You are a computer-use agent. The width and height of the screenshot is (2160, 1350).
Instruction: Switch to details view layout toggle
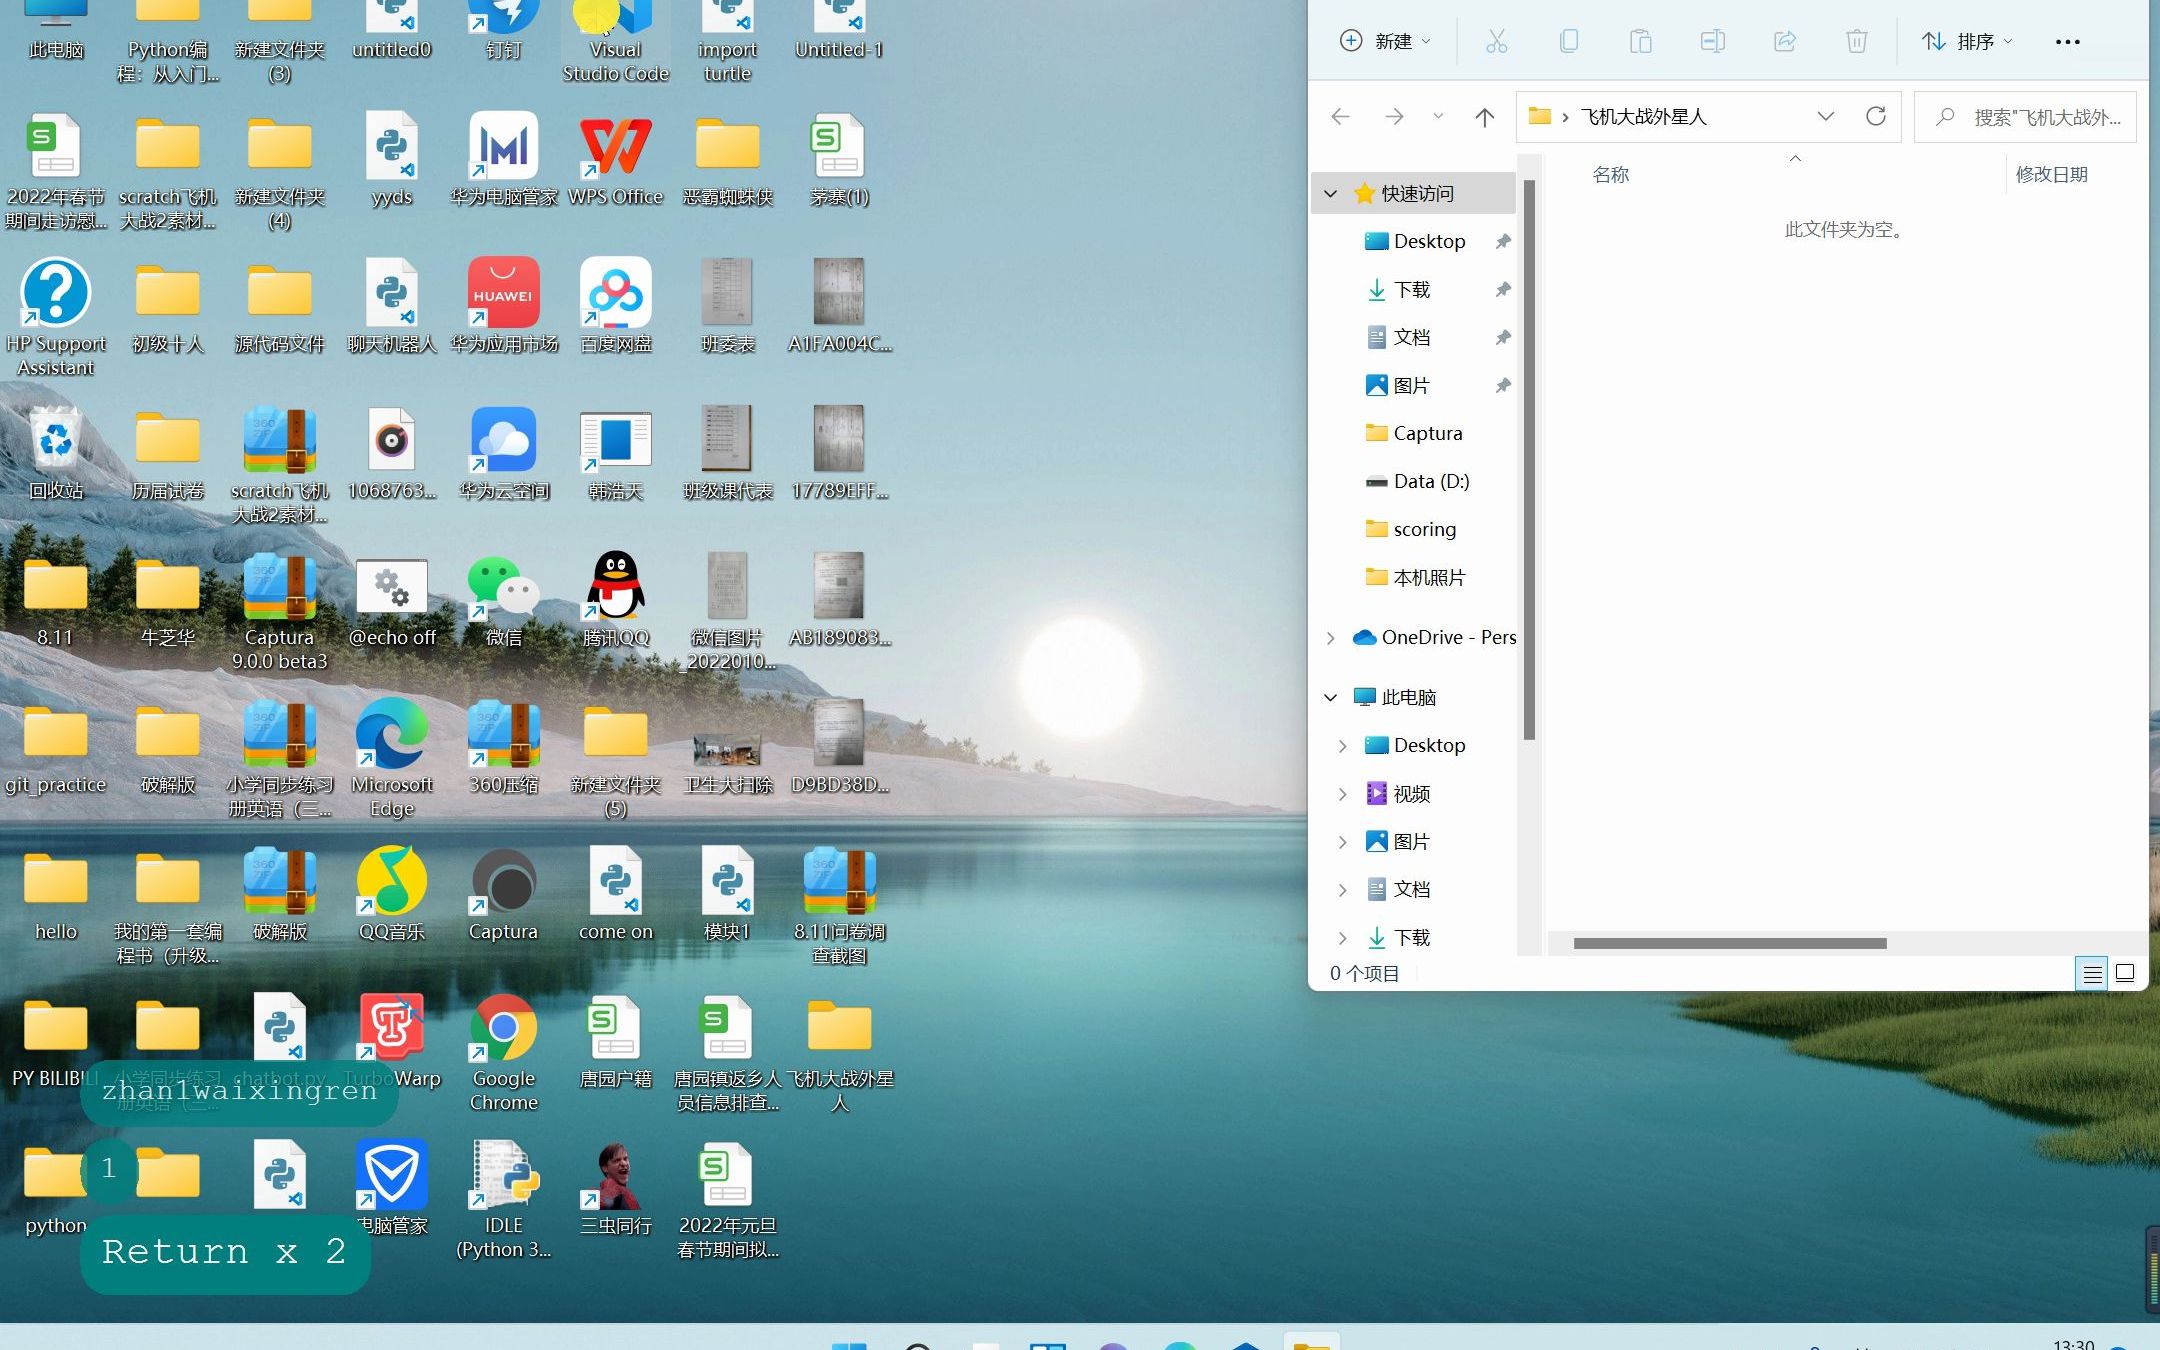click(x=2092, y=973)
